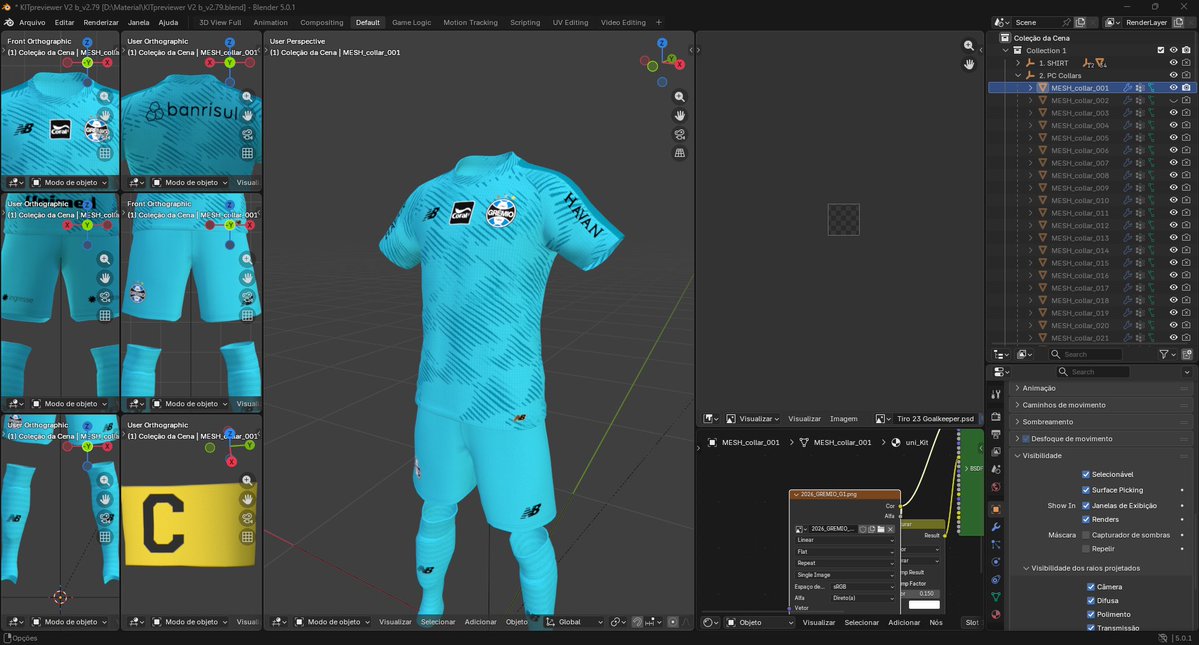Open the Tool properties tab icon

[x=996, y=394]
